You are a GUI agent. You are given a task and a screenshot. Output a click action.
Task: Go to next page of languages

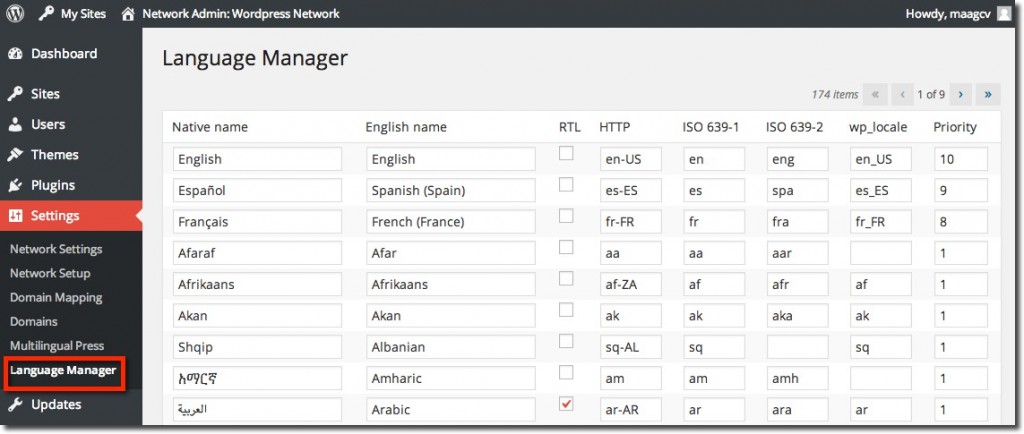[x=960, y=95]
